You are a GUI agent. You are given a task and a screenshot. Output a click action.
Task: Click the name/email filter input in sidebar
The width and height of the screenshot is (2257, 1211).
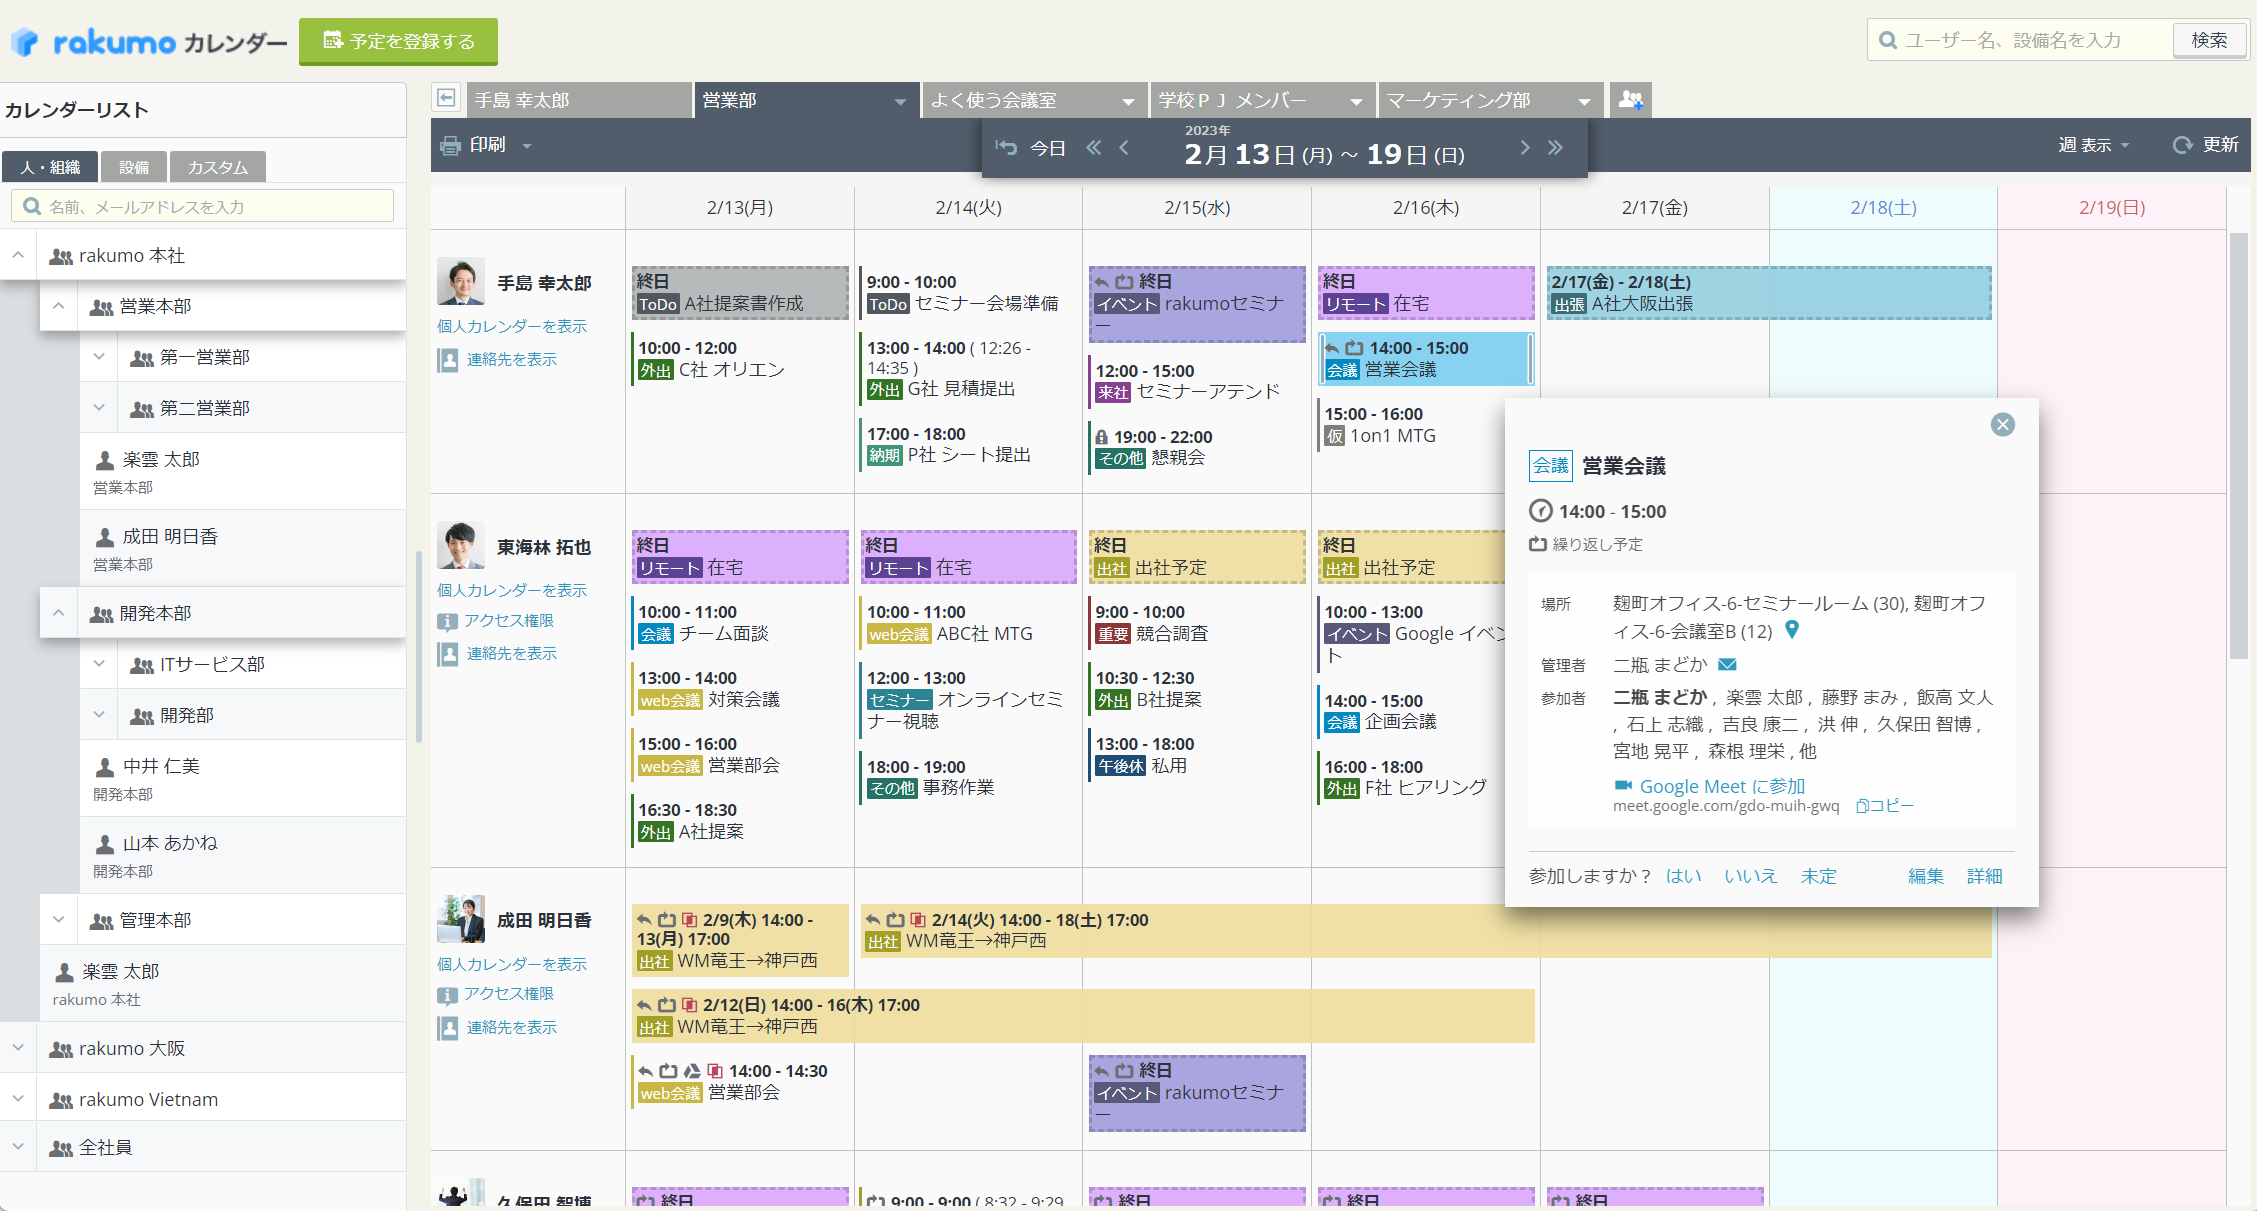tap(203, 207)
